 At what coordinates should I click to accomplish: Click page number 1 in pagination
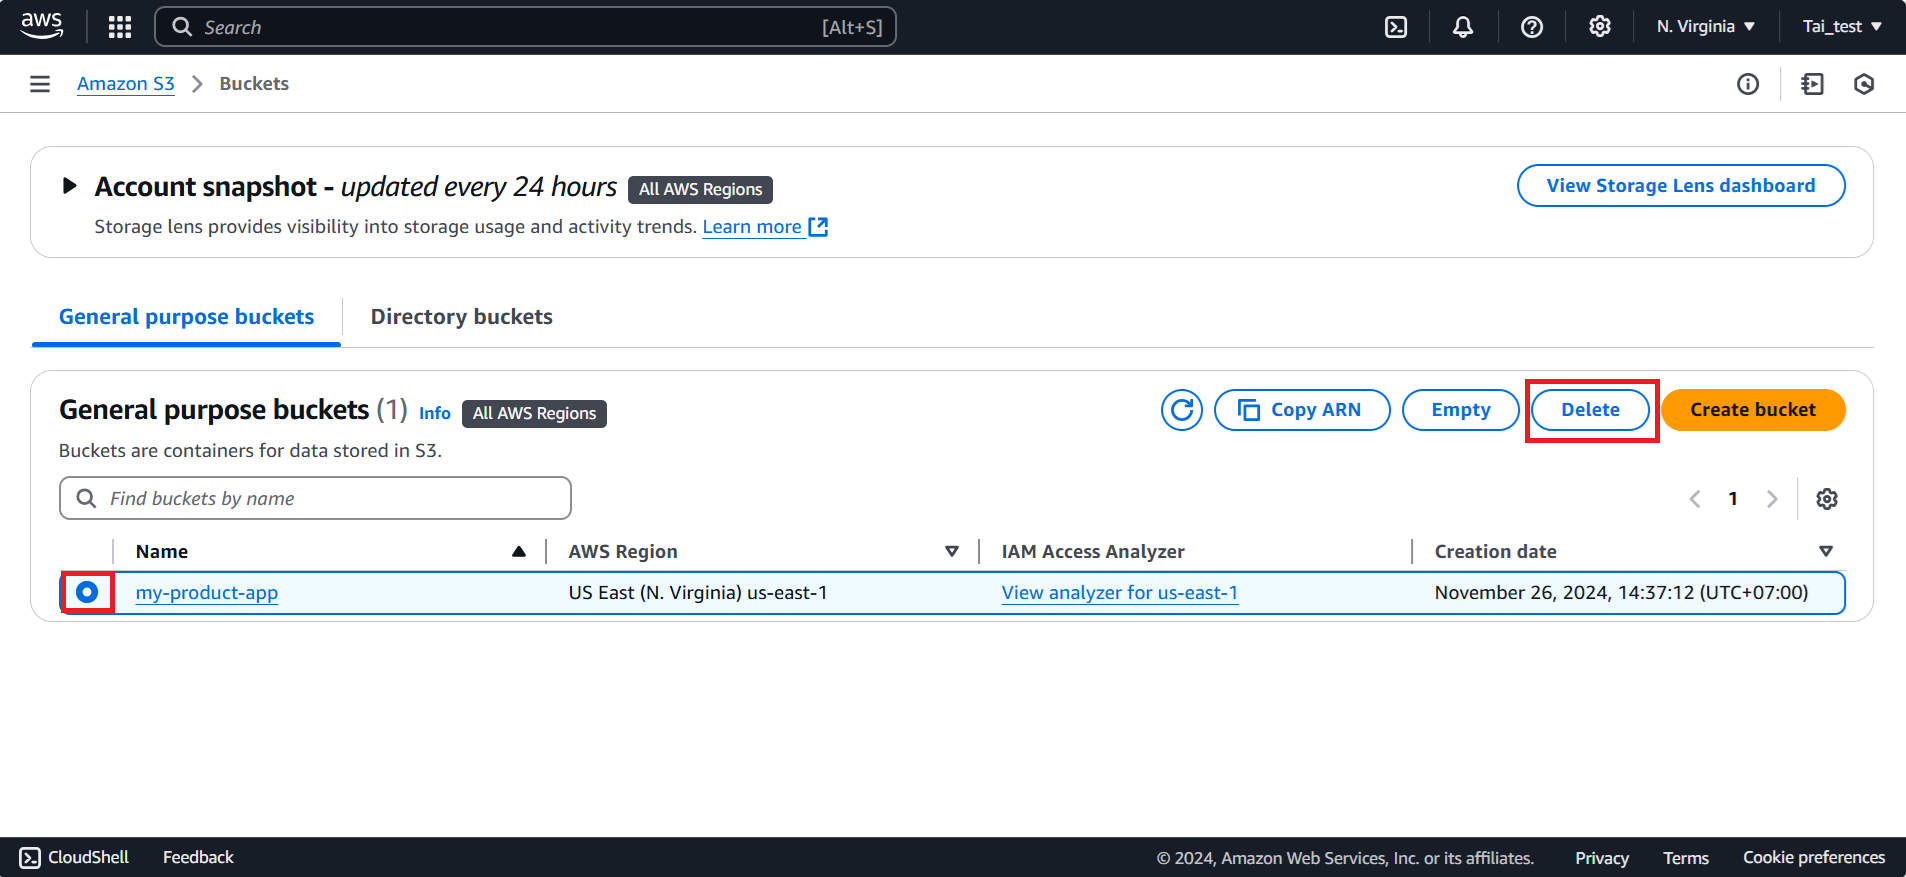point(1733,499)
